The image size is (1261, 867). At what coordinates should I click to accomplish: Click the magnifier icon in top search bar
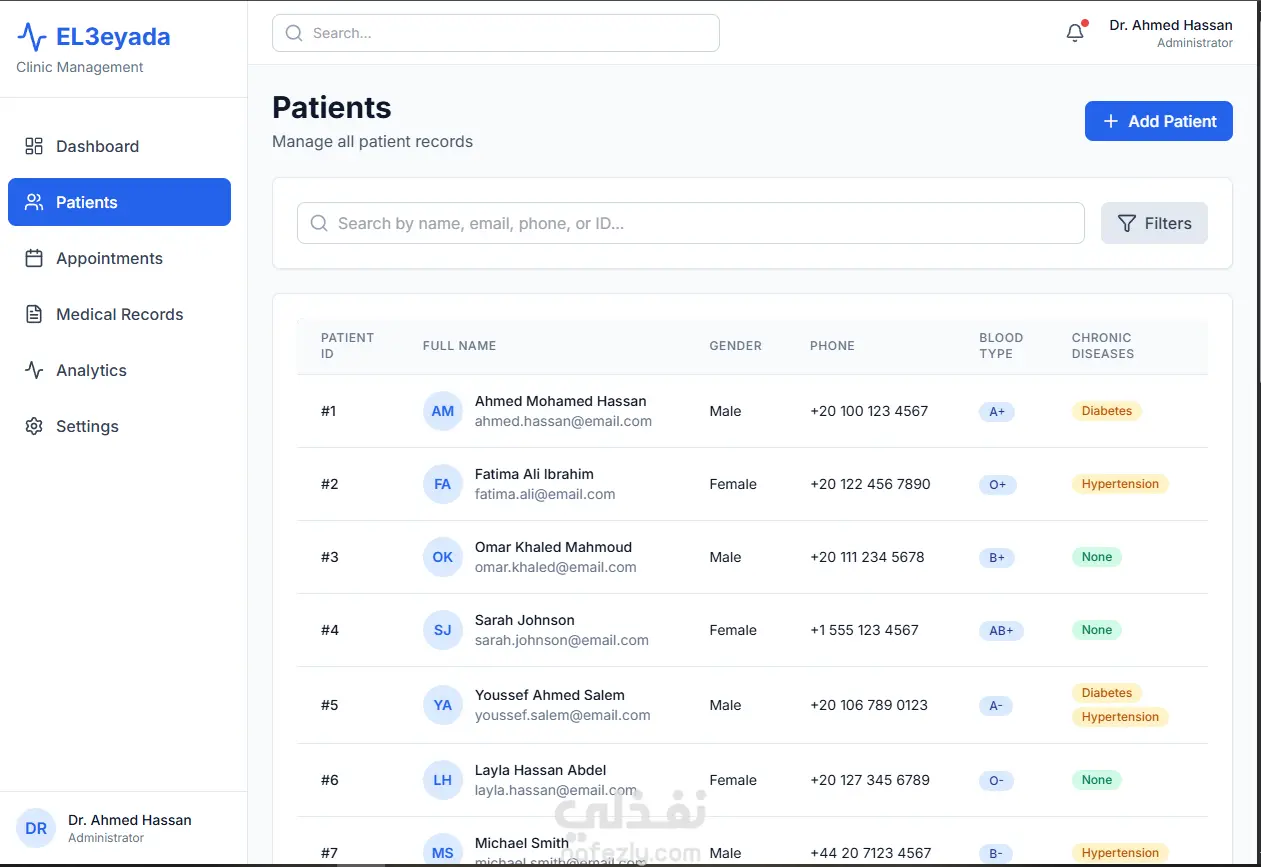[x=294, y=33]
